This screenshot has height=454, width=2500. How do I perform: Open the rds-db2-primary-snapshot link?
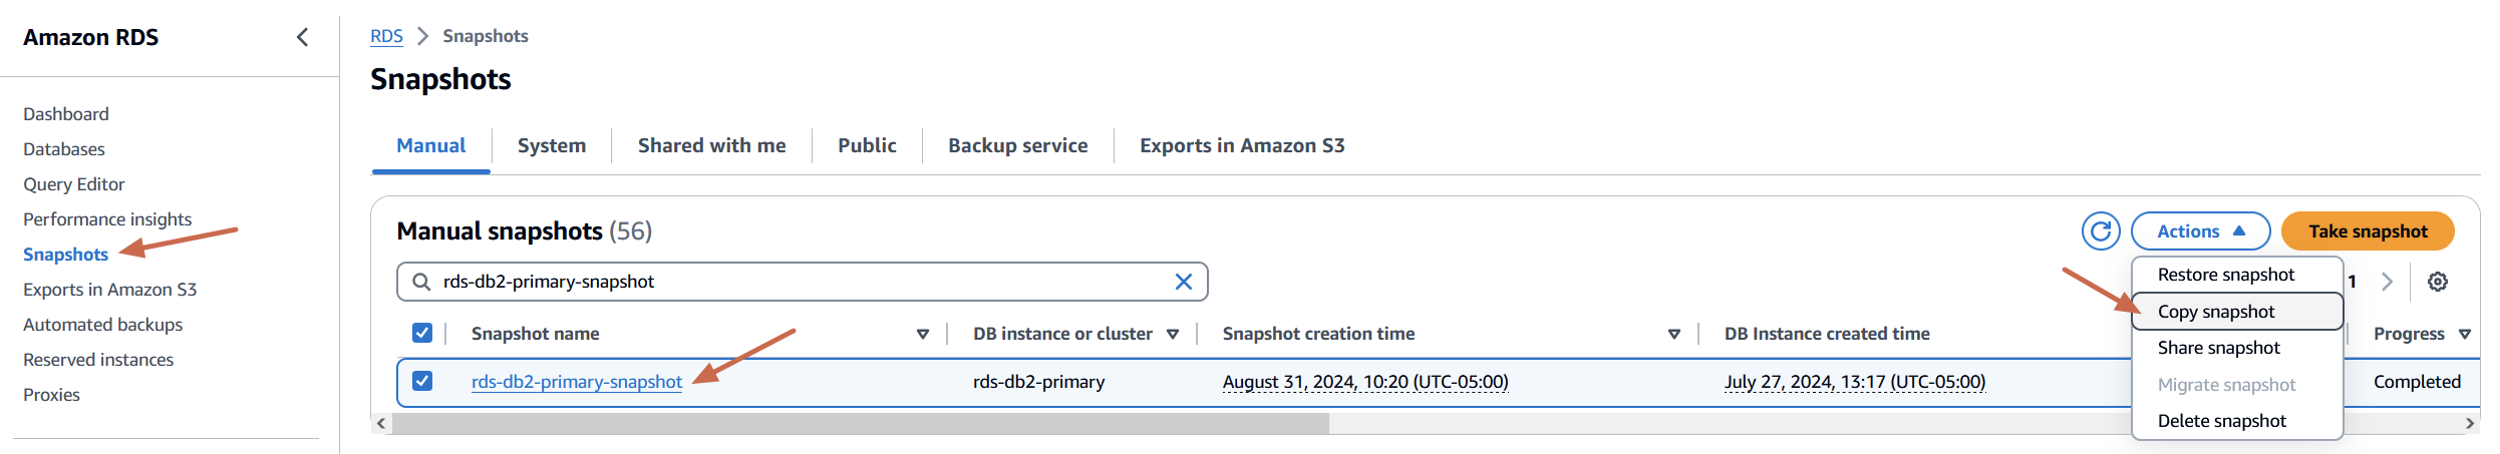pyautogui.click(x=576, y=382)
